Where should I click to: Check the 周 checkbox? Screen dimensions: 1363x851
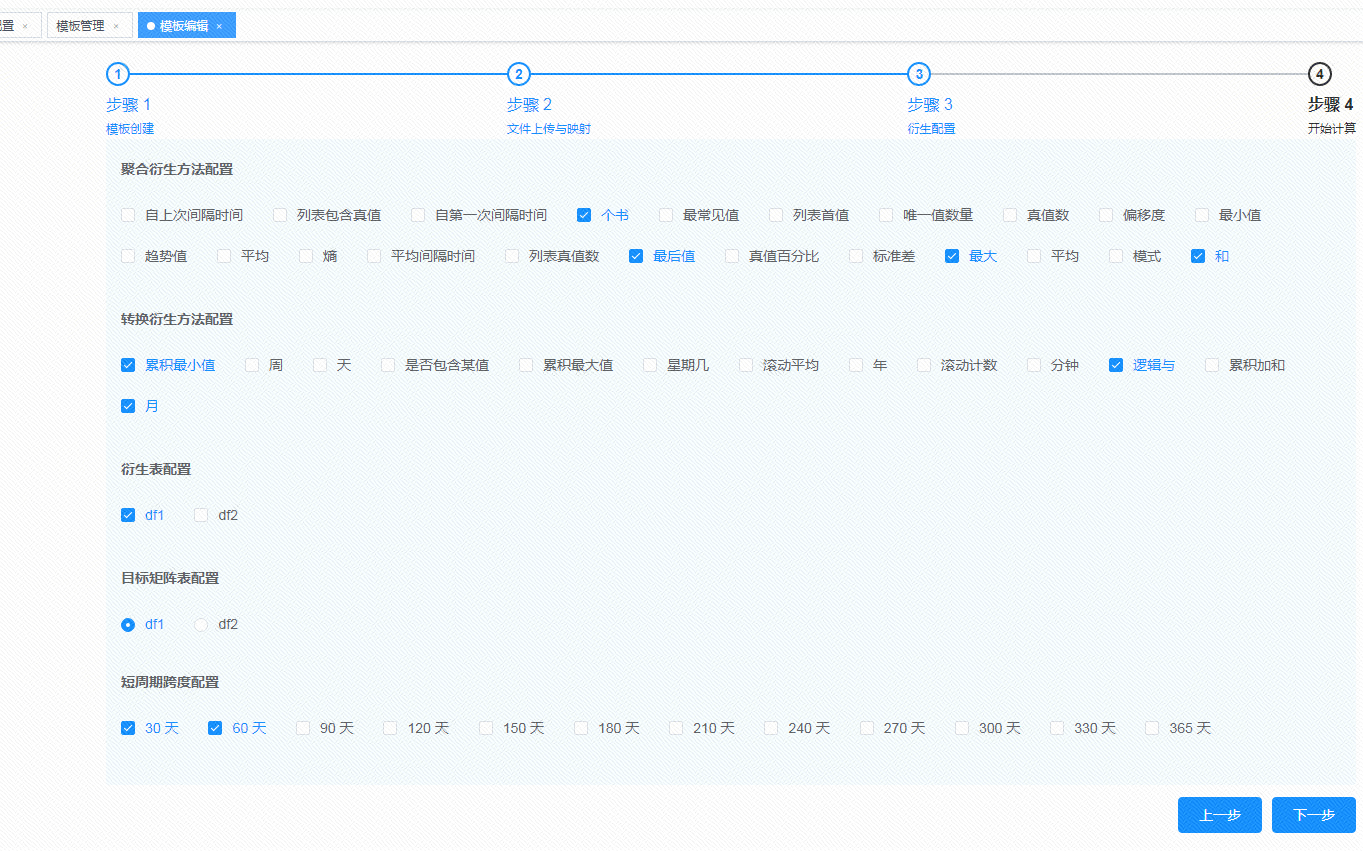coord(252,365)
